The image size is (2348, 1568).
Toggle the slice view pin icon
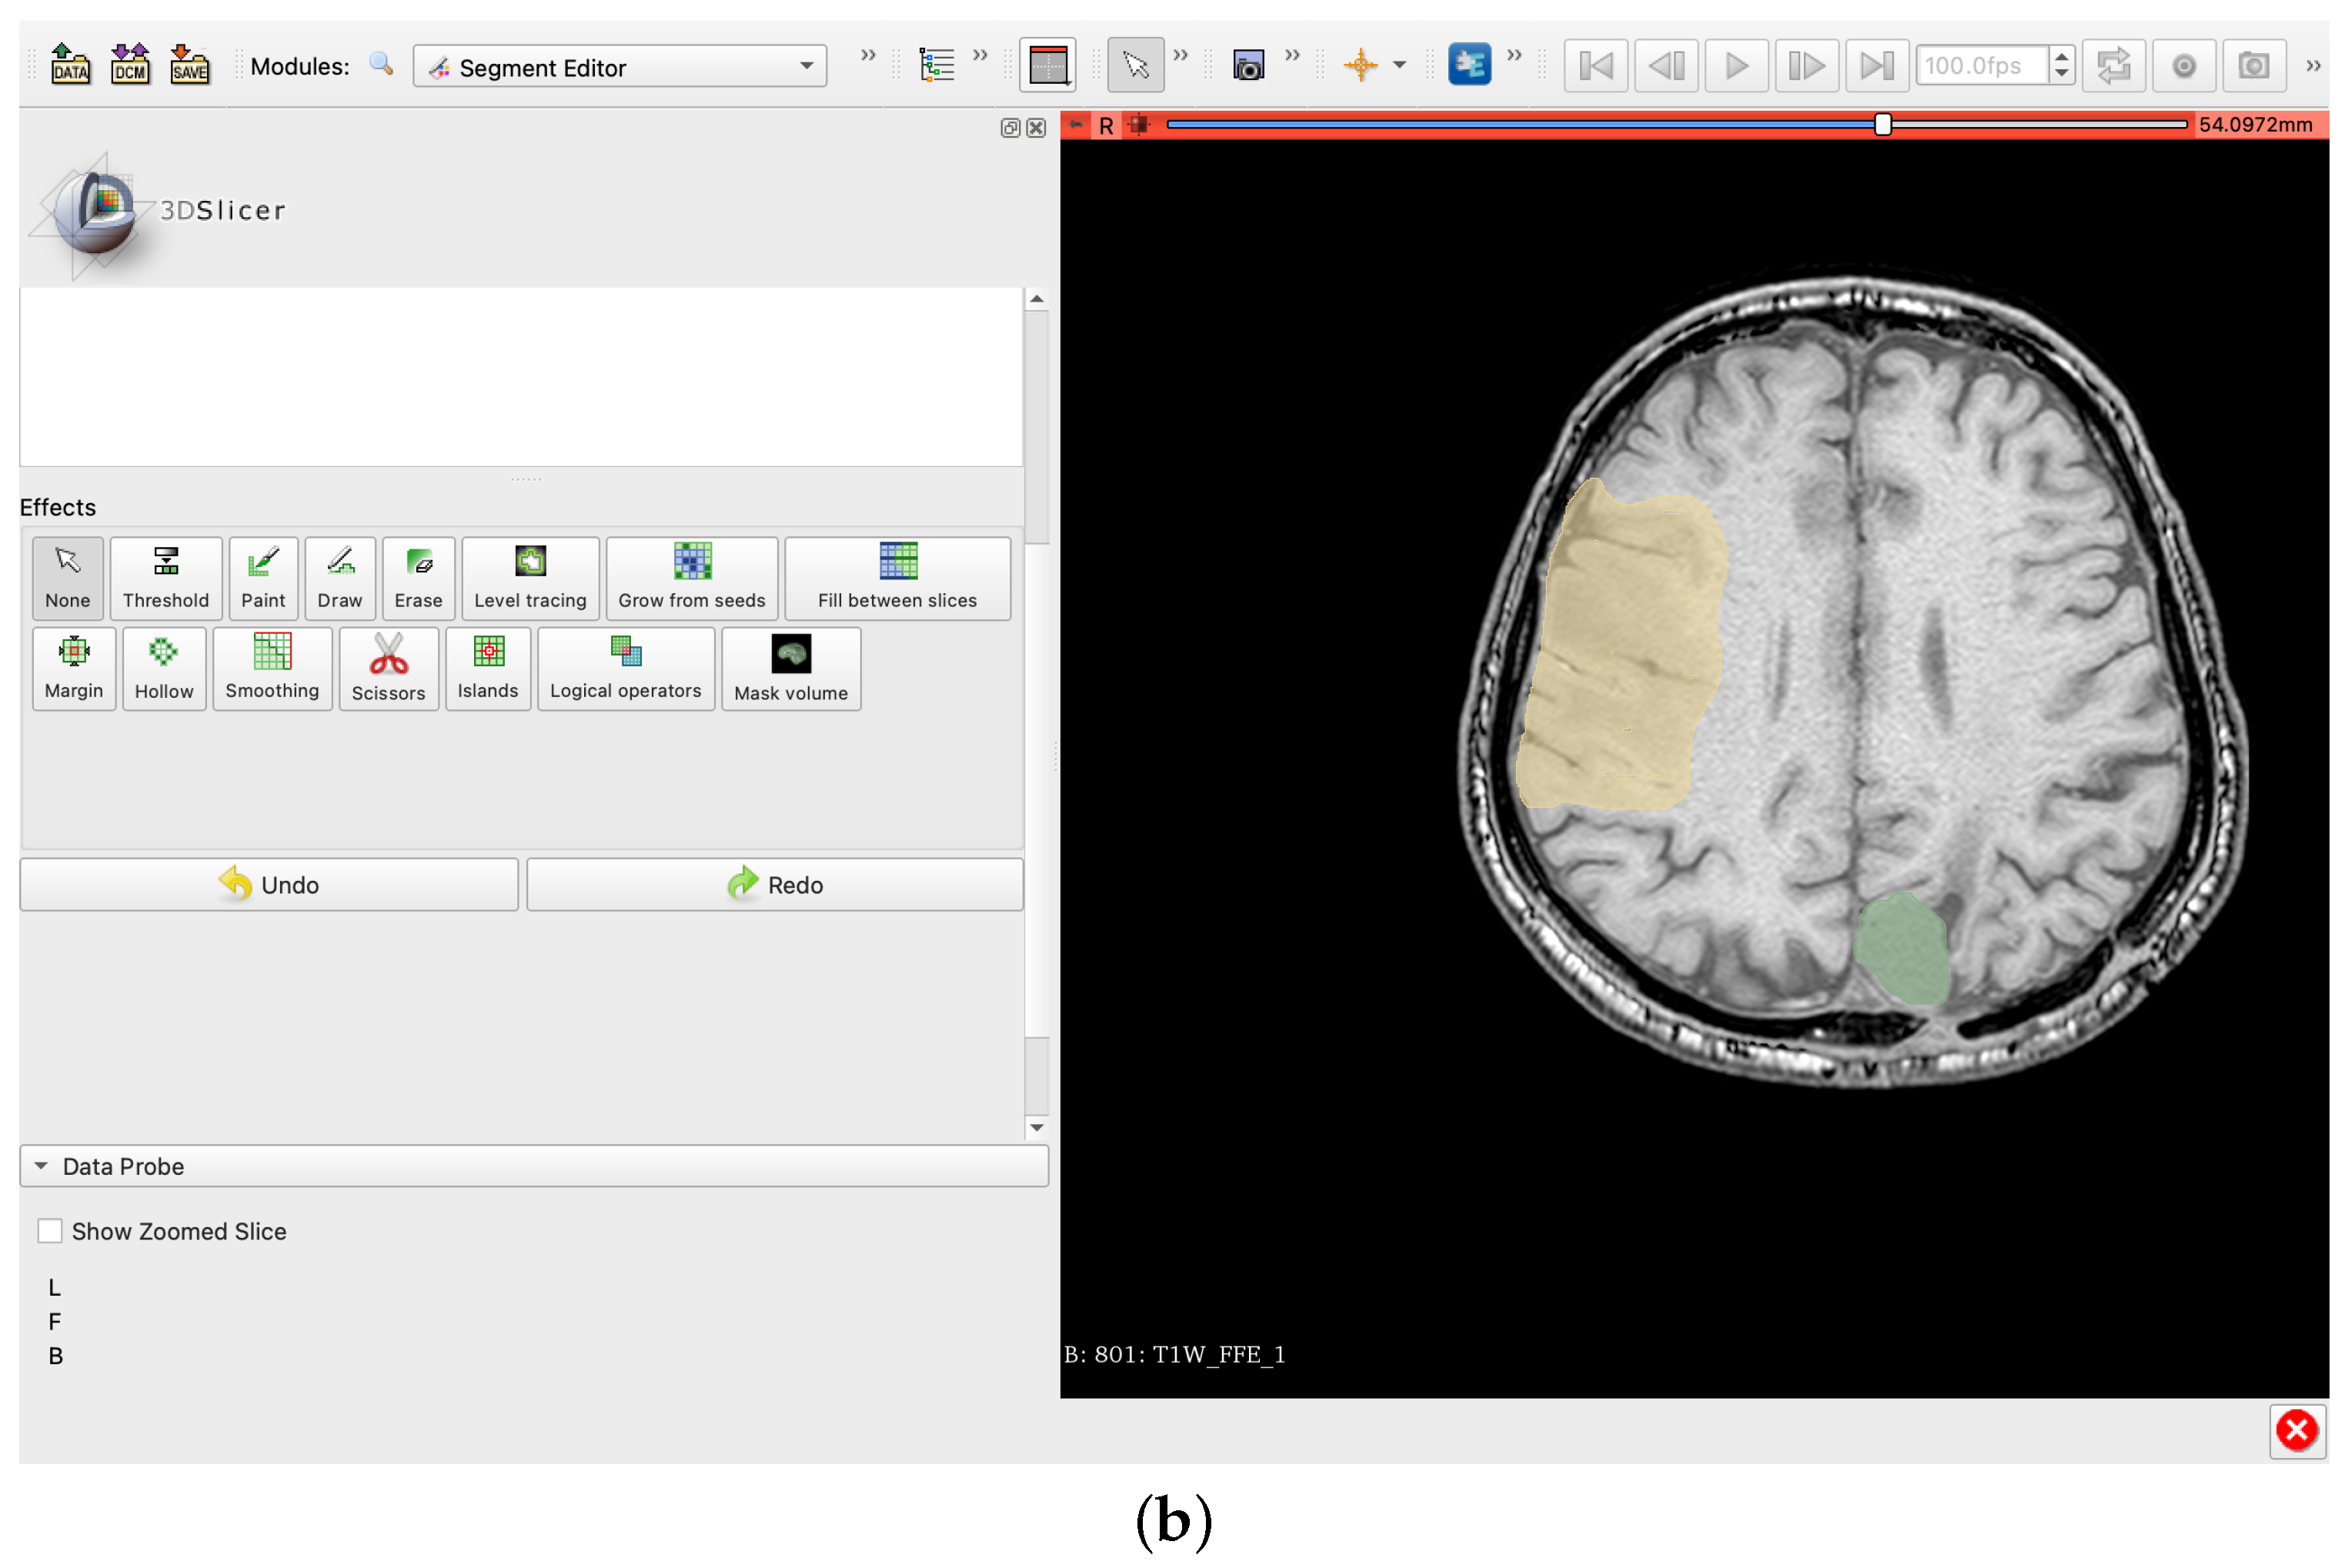pyautogui.click(x=1076, y=125)
